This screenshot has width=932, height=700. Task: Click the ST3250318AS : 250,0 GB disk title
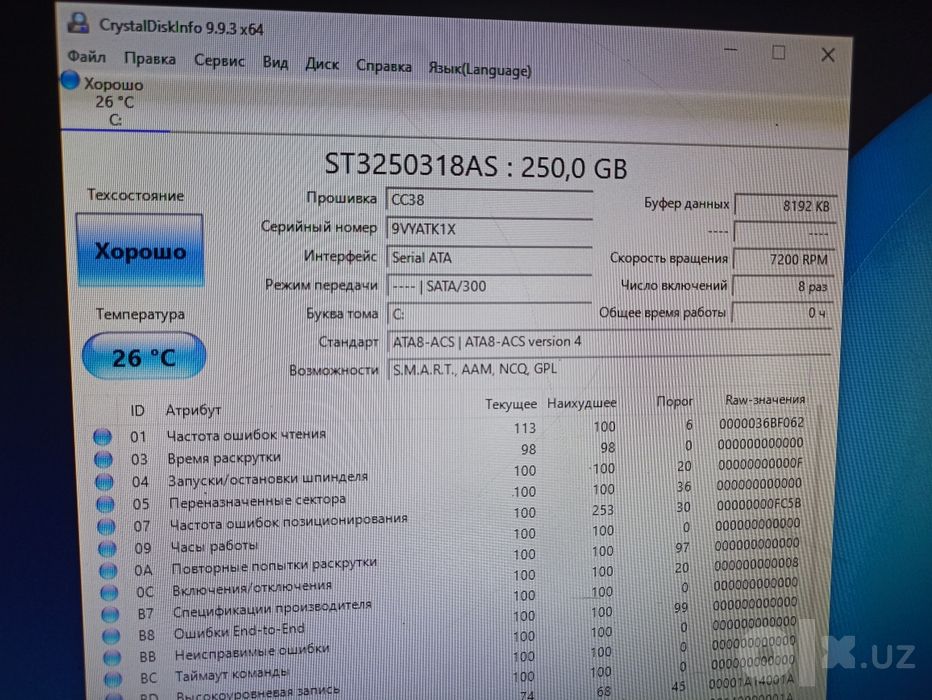(476, 166)
